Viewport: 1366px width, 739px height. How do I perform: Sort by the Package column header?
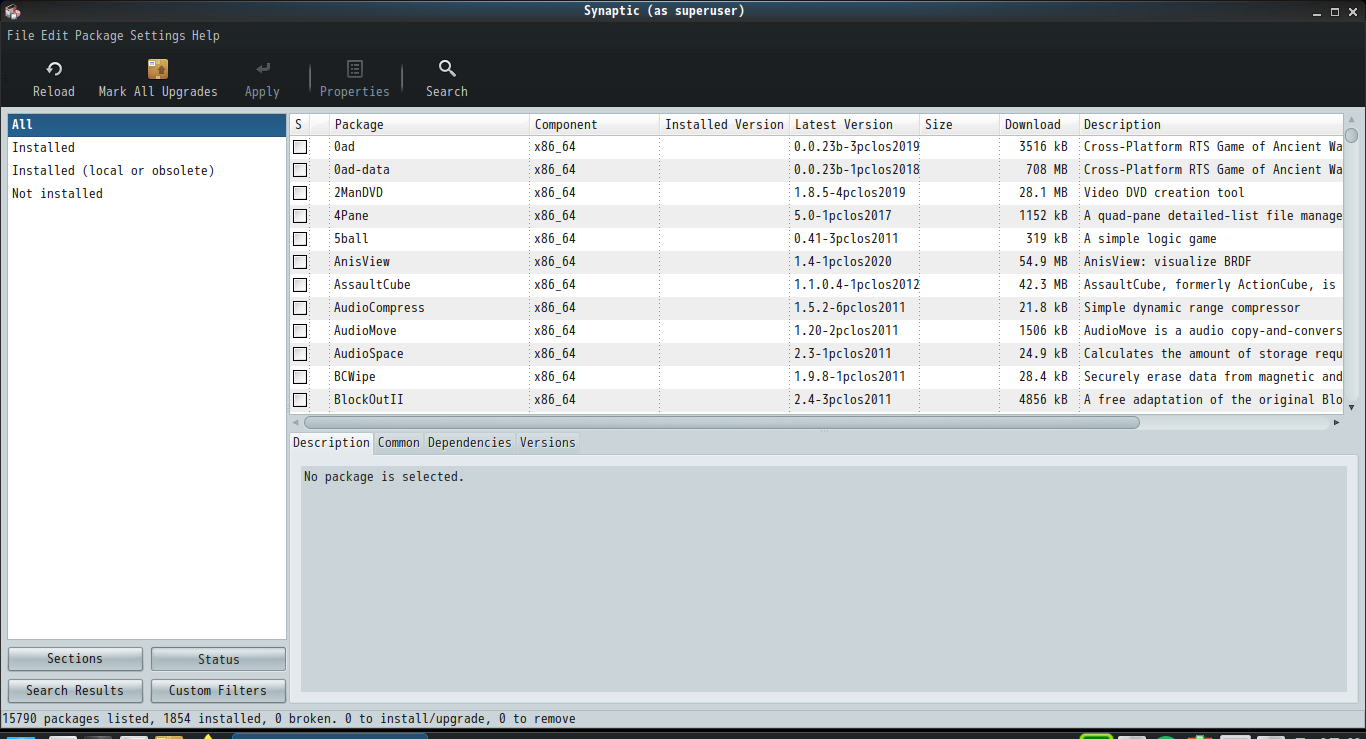pos(429,125)
